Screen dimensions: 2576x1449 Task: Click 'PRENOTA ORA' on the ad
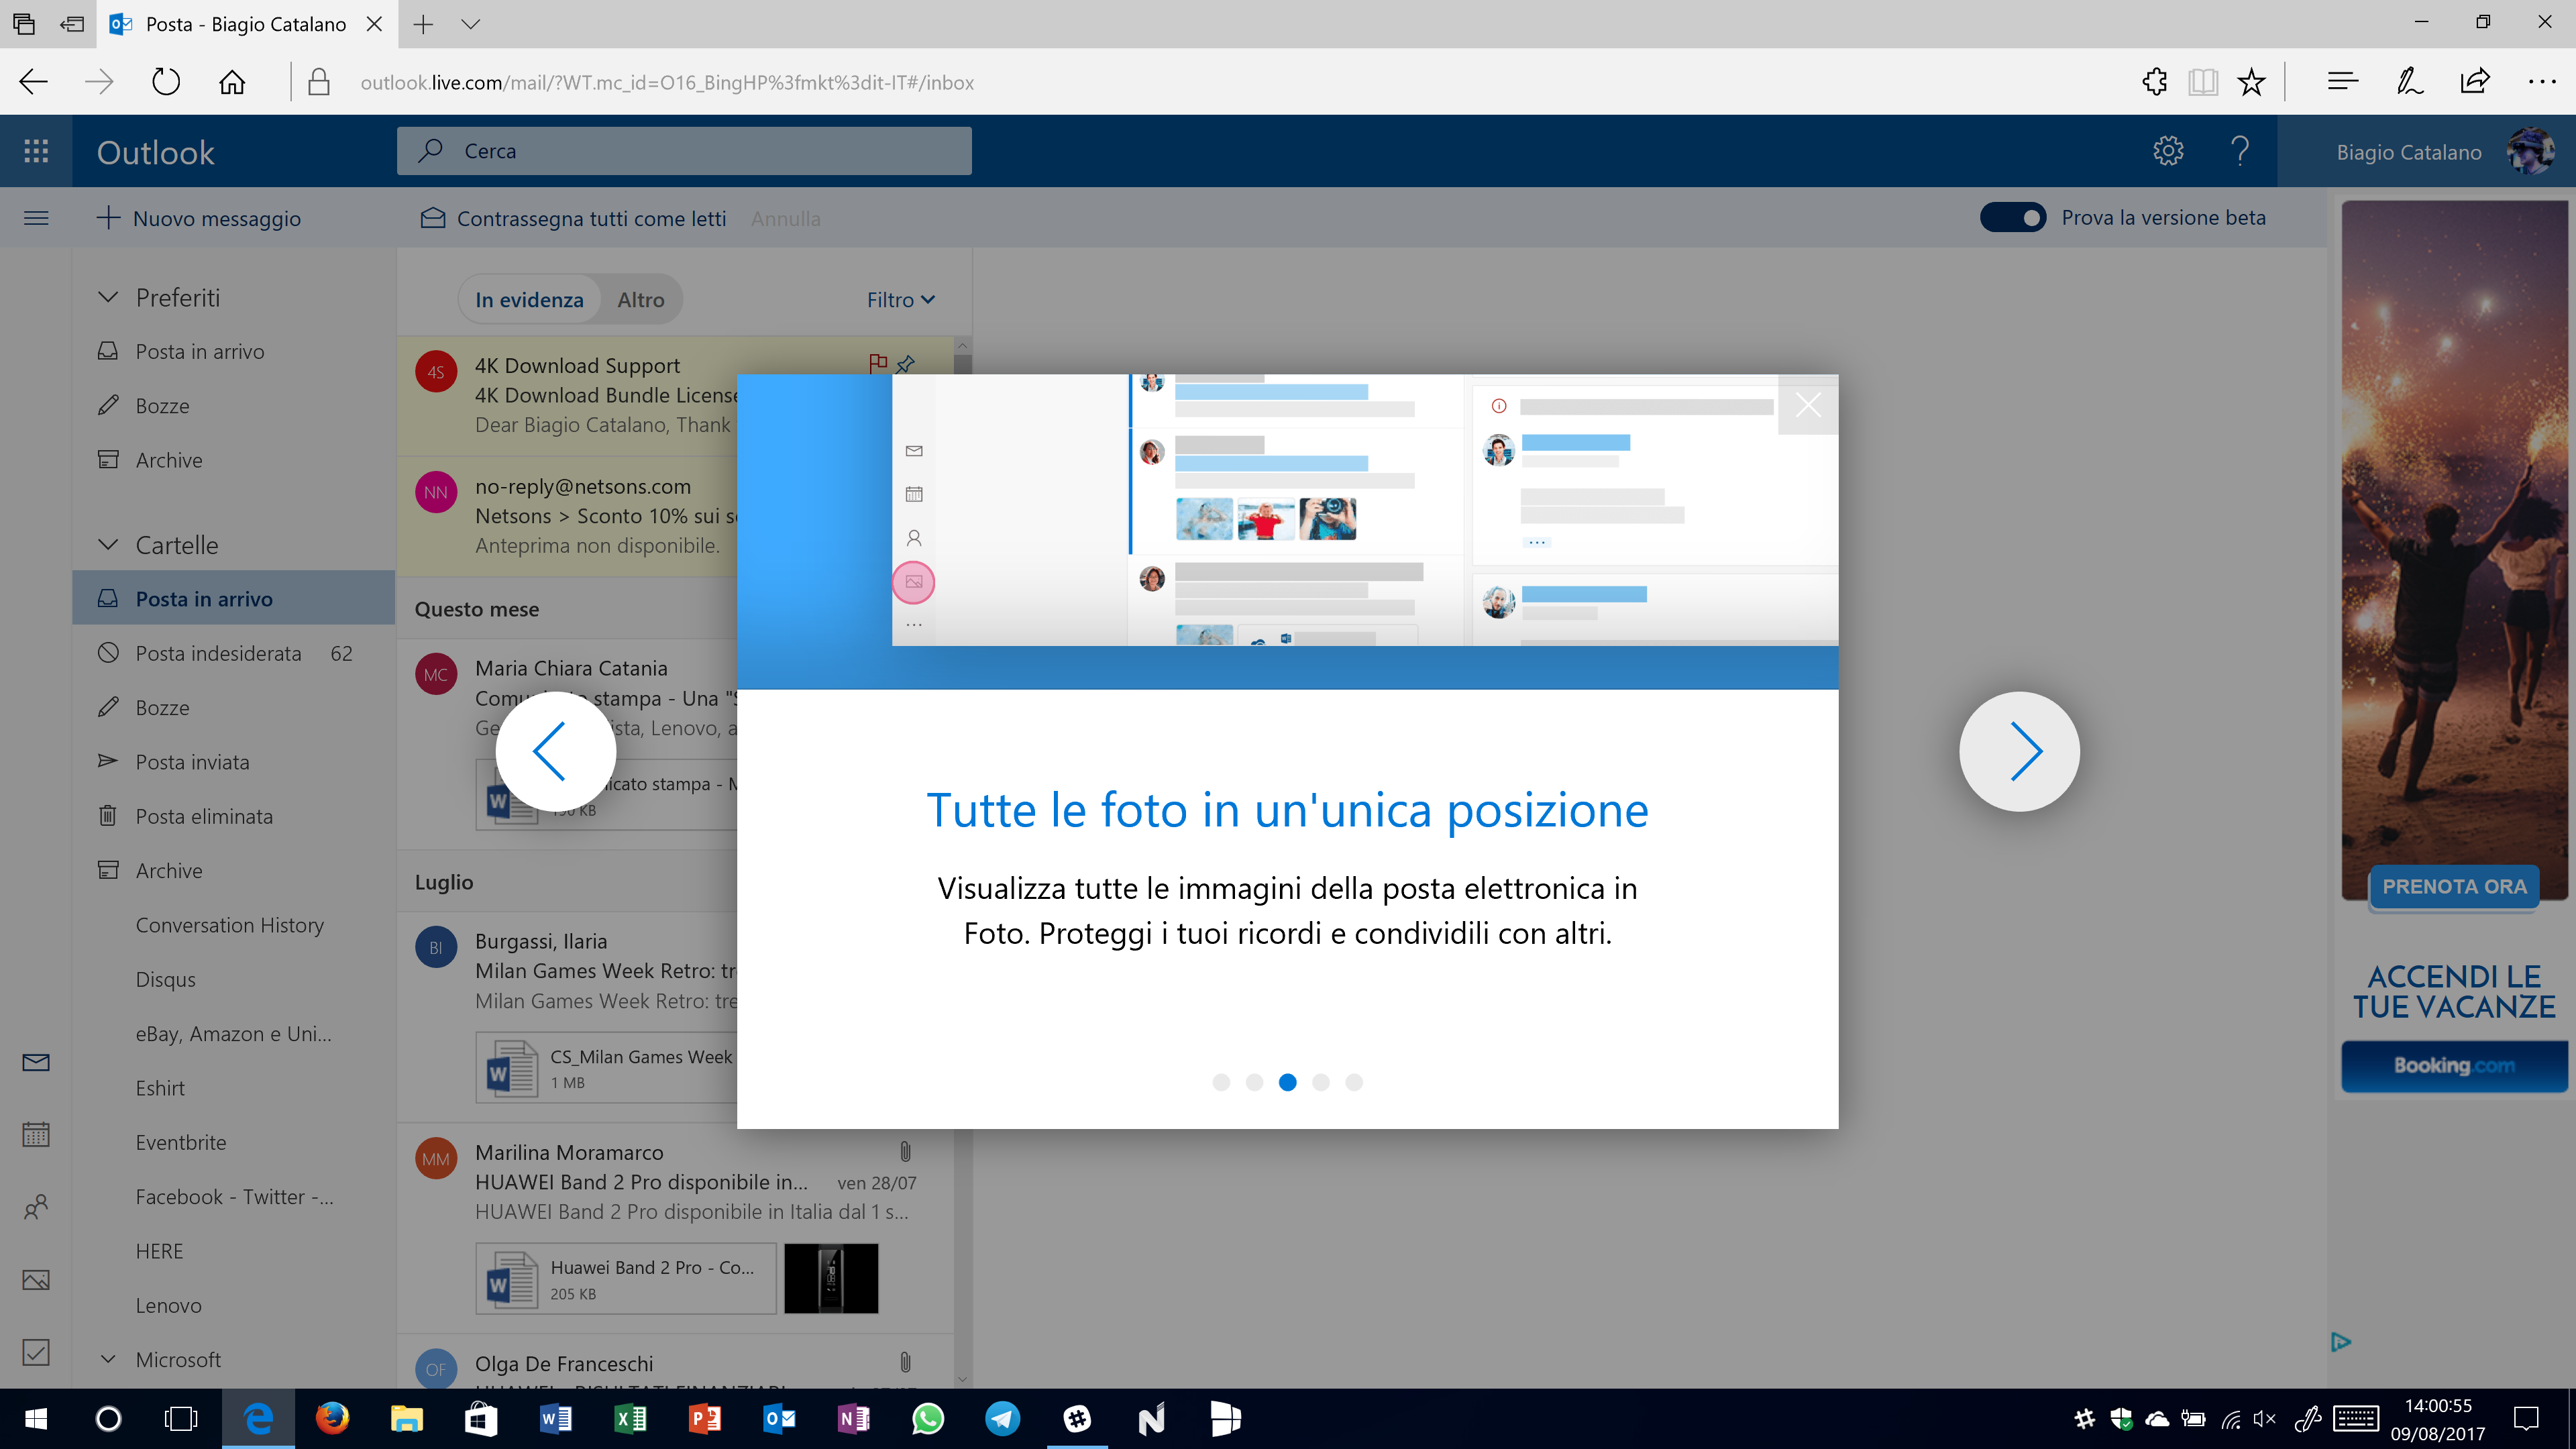click(2454, 886)
